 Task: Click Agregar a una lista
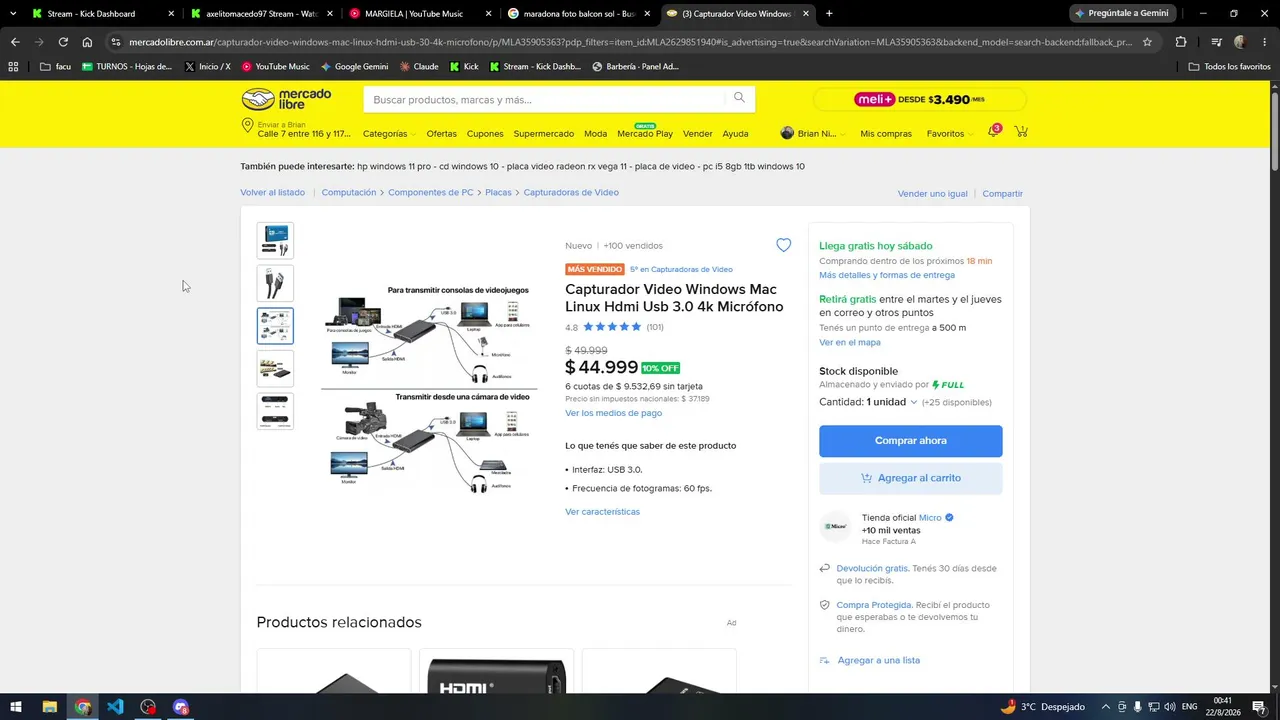(x=878, y=660)
